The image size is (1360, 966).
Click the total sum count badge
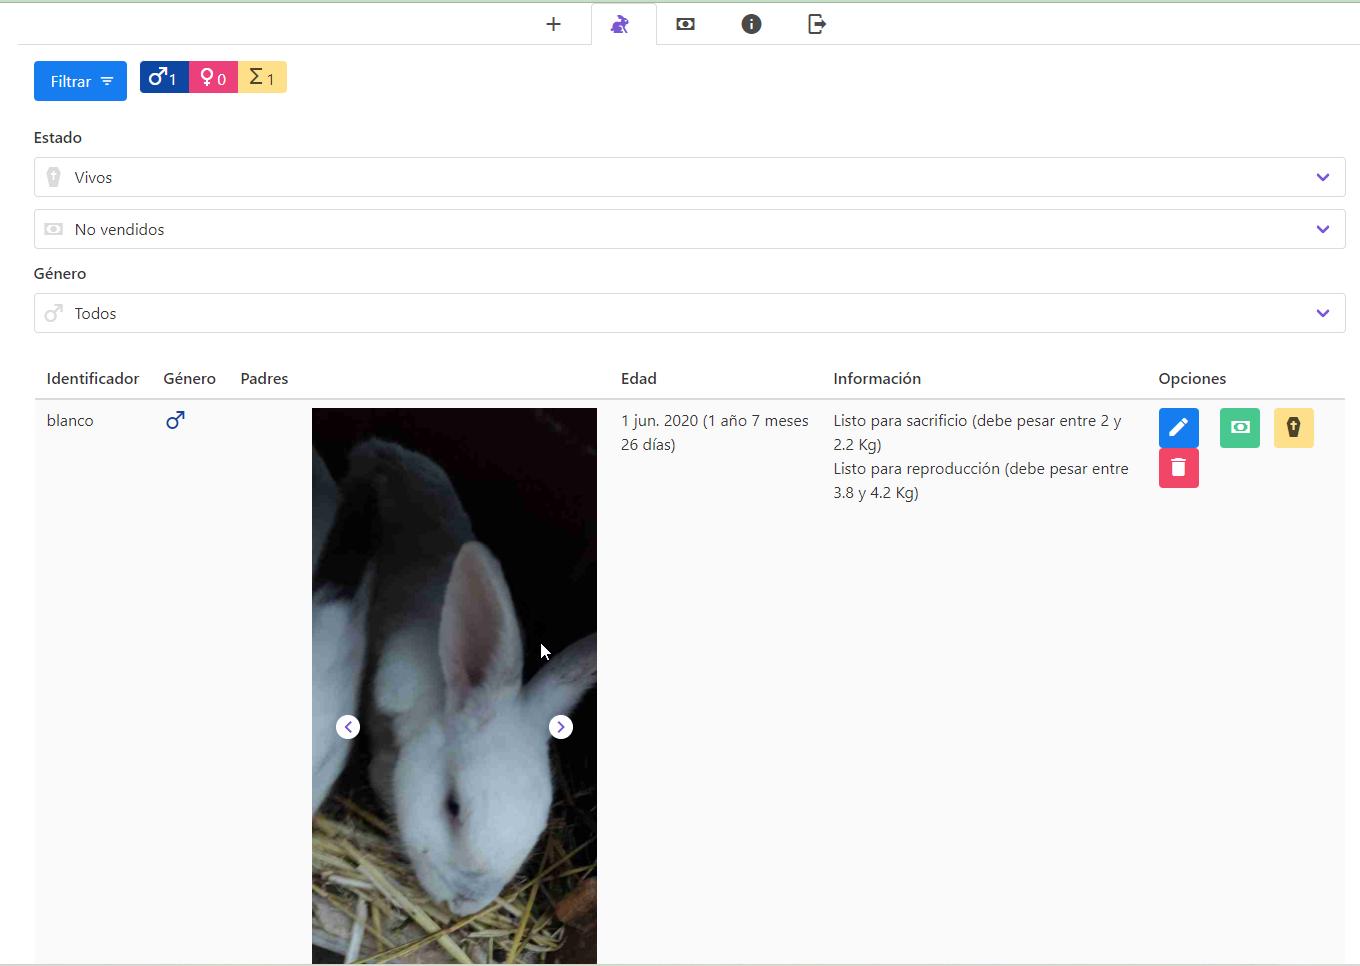pyautogui.click(x=262, y=77)
